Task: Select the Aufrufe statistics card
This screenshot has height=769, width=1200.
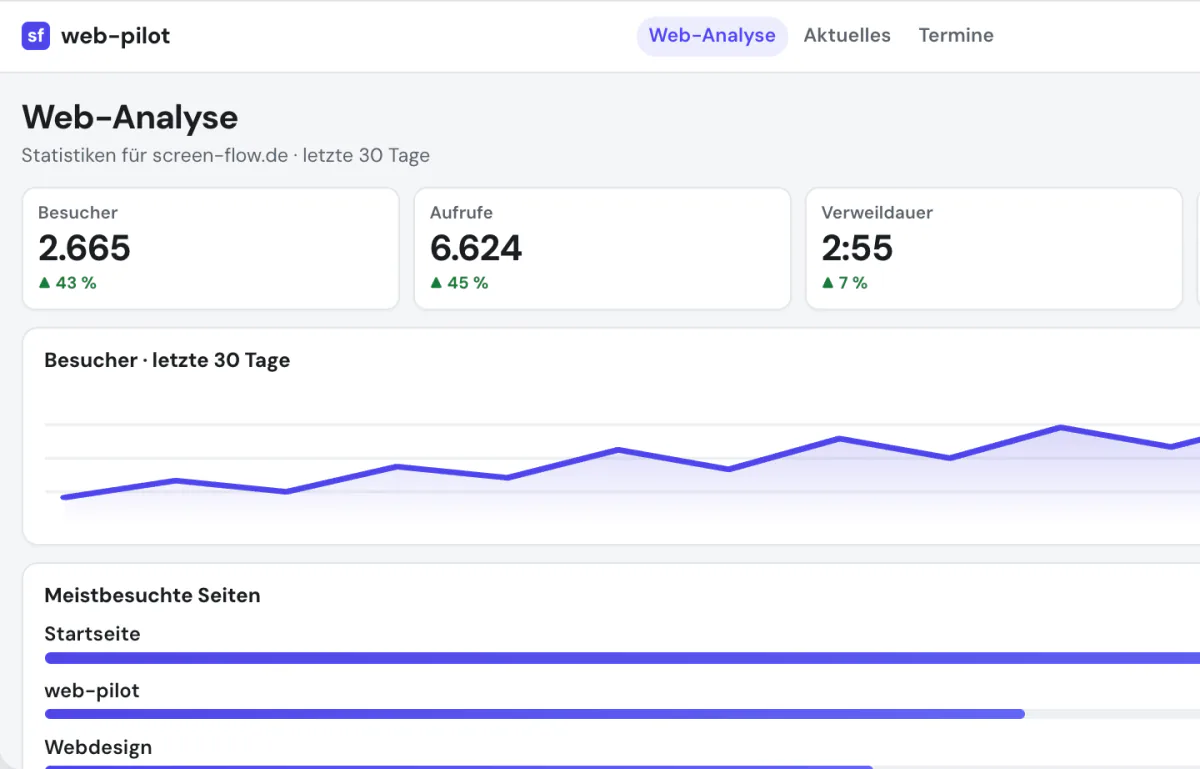Action: 602,249
